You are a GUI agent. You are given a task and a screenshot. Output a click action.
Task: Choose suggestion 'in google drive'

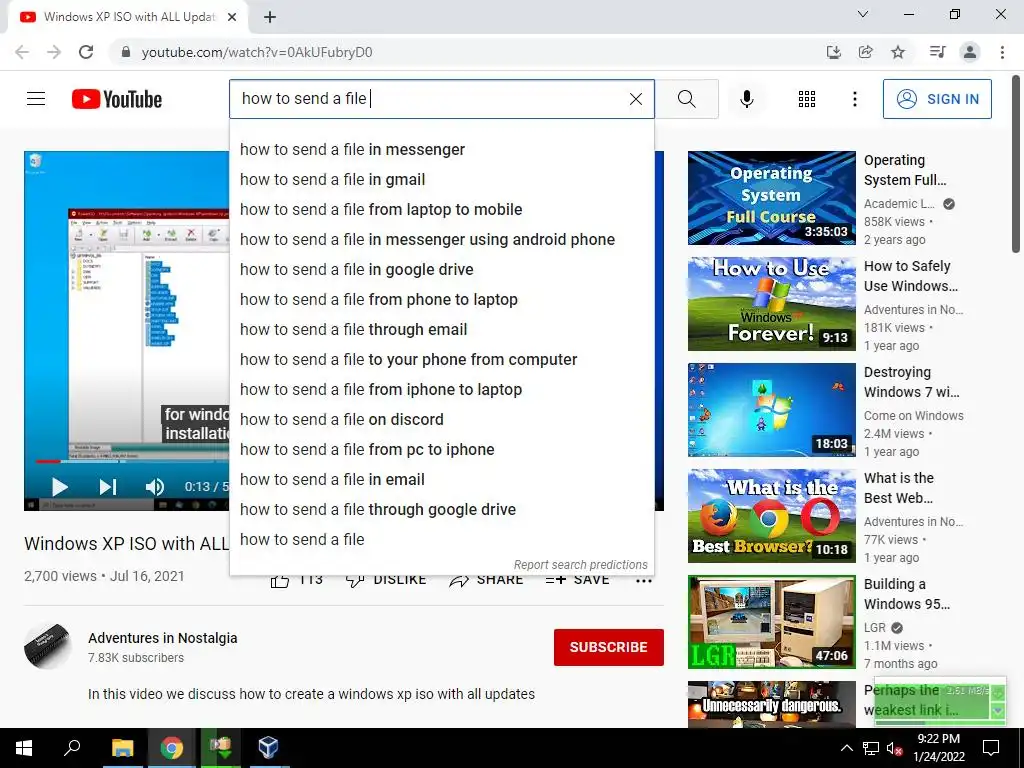click(441, 270)
